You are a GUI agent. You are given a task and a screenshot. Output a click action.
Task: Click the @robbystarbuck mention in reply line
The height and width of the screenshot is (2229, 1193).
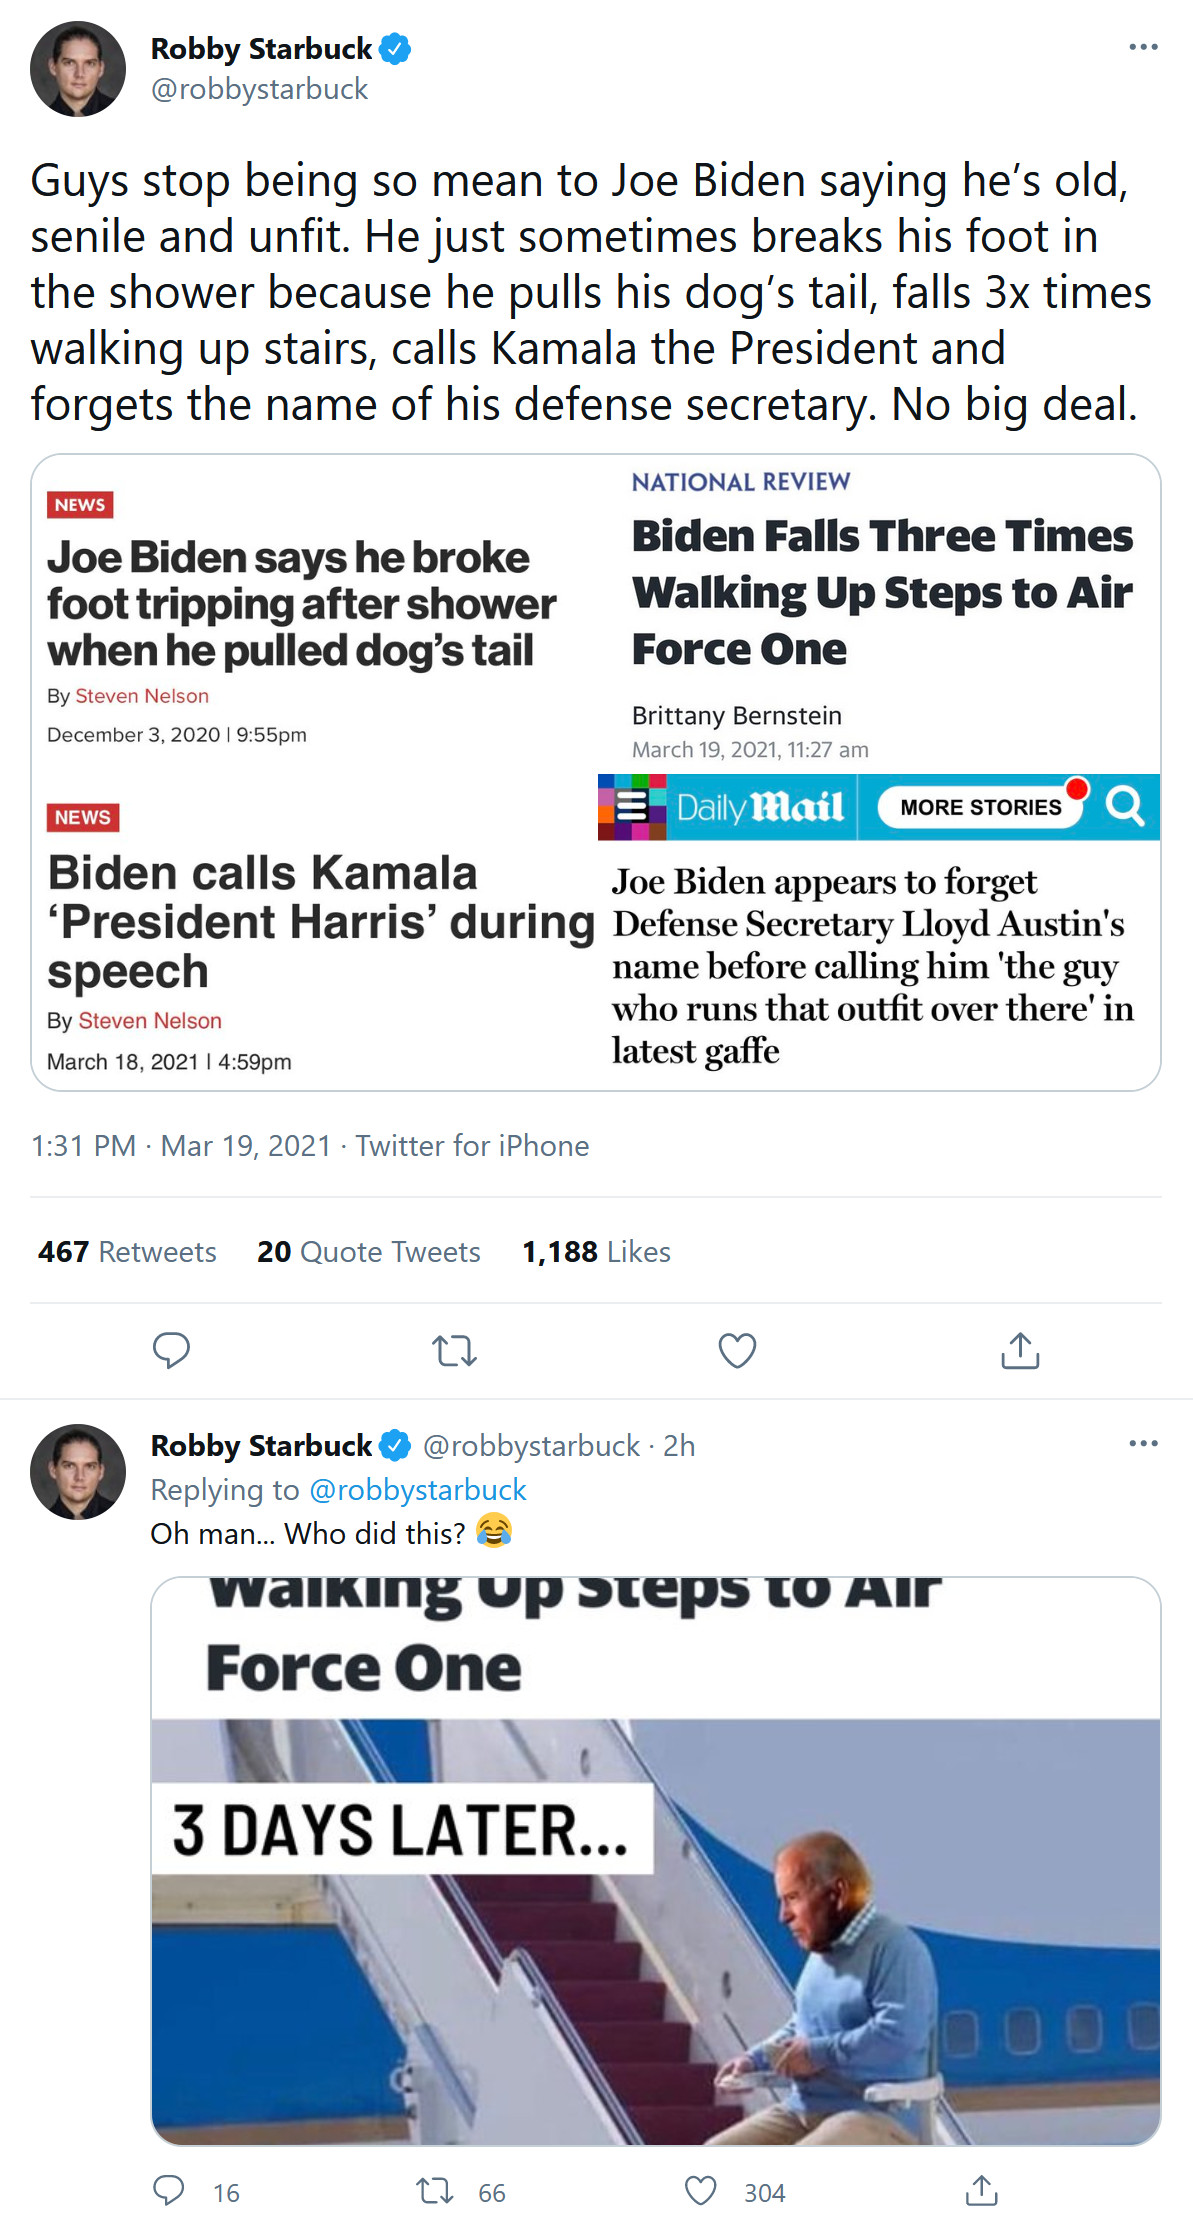[417, 1490]
